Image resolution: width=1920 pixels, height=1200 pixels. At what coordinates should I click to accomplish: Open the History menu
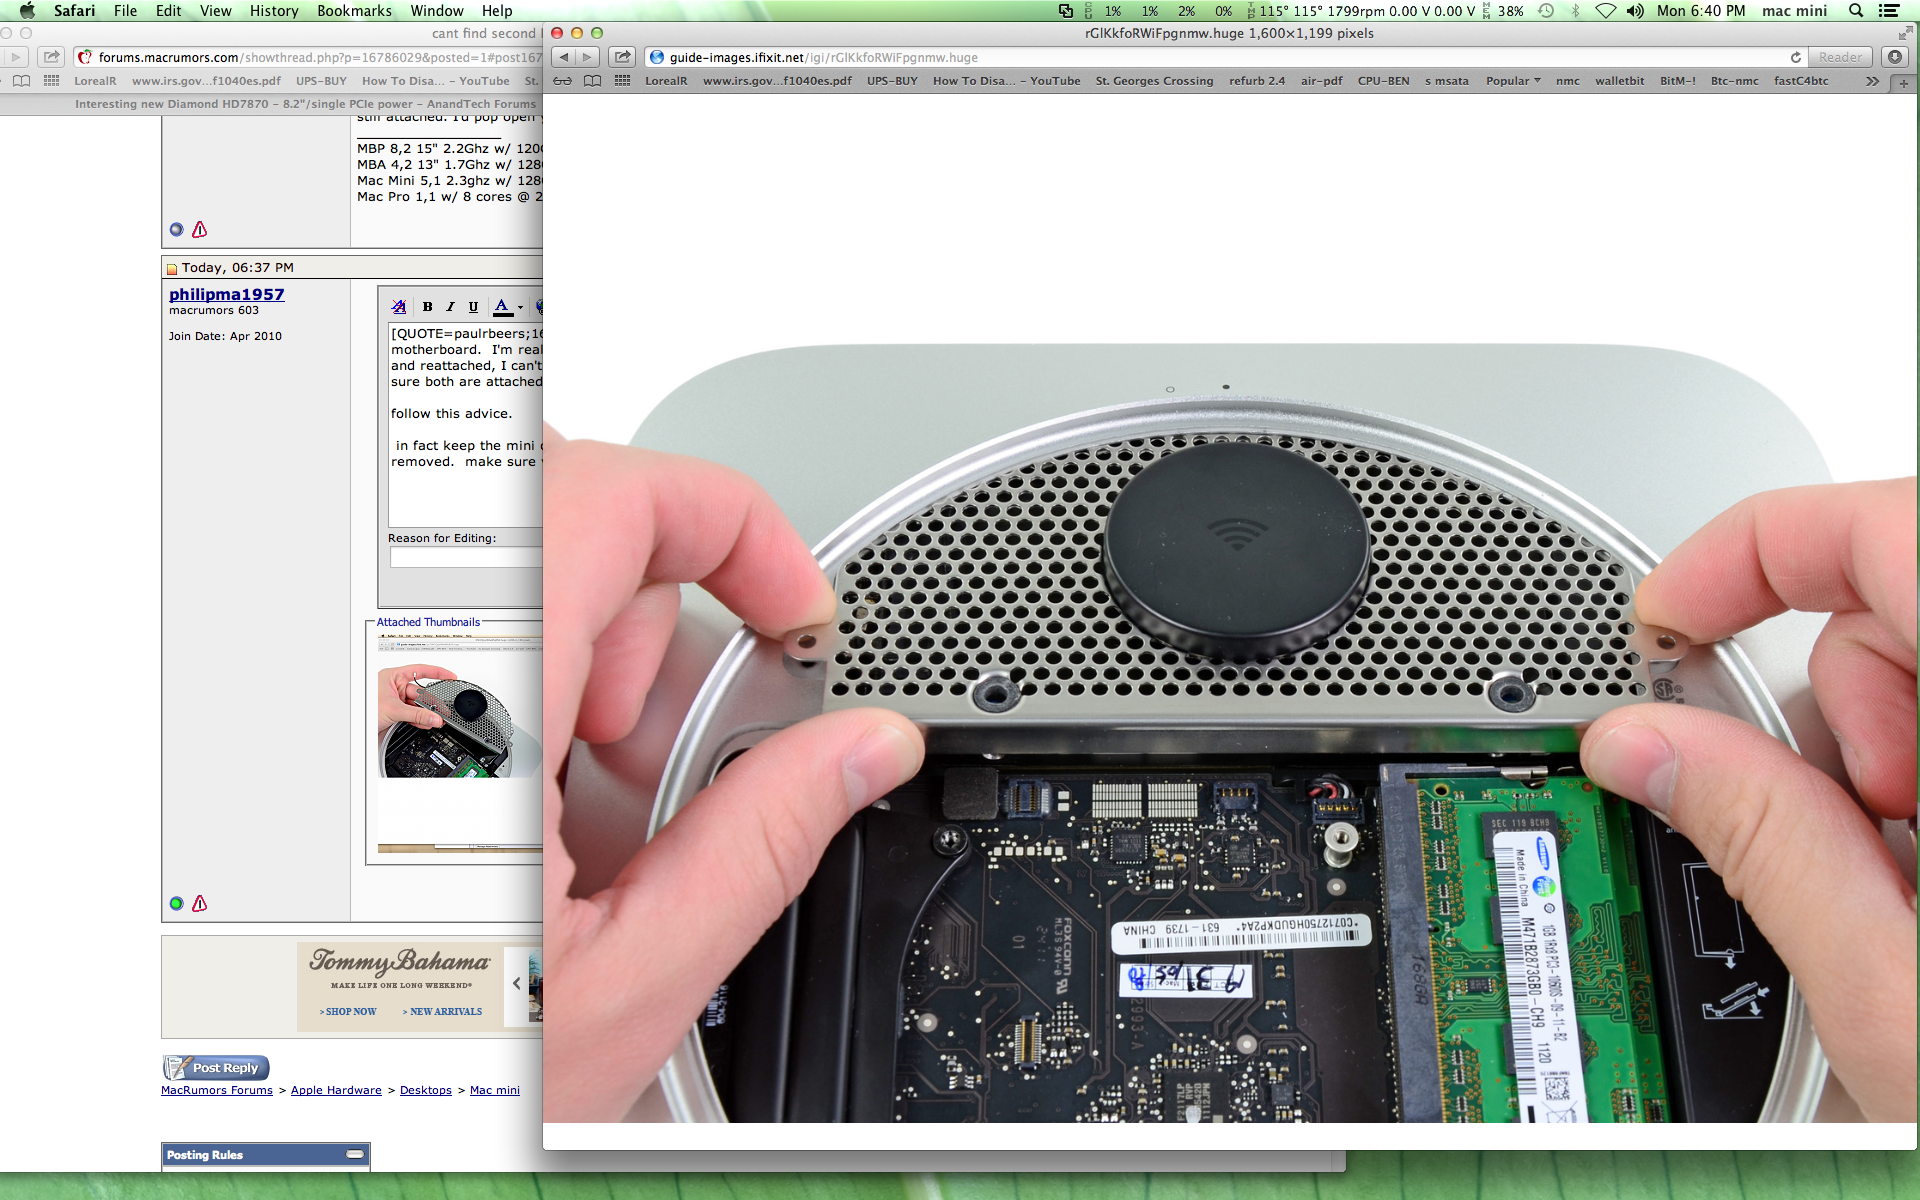coord(273,11)
